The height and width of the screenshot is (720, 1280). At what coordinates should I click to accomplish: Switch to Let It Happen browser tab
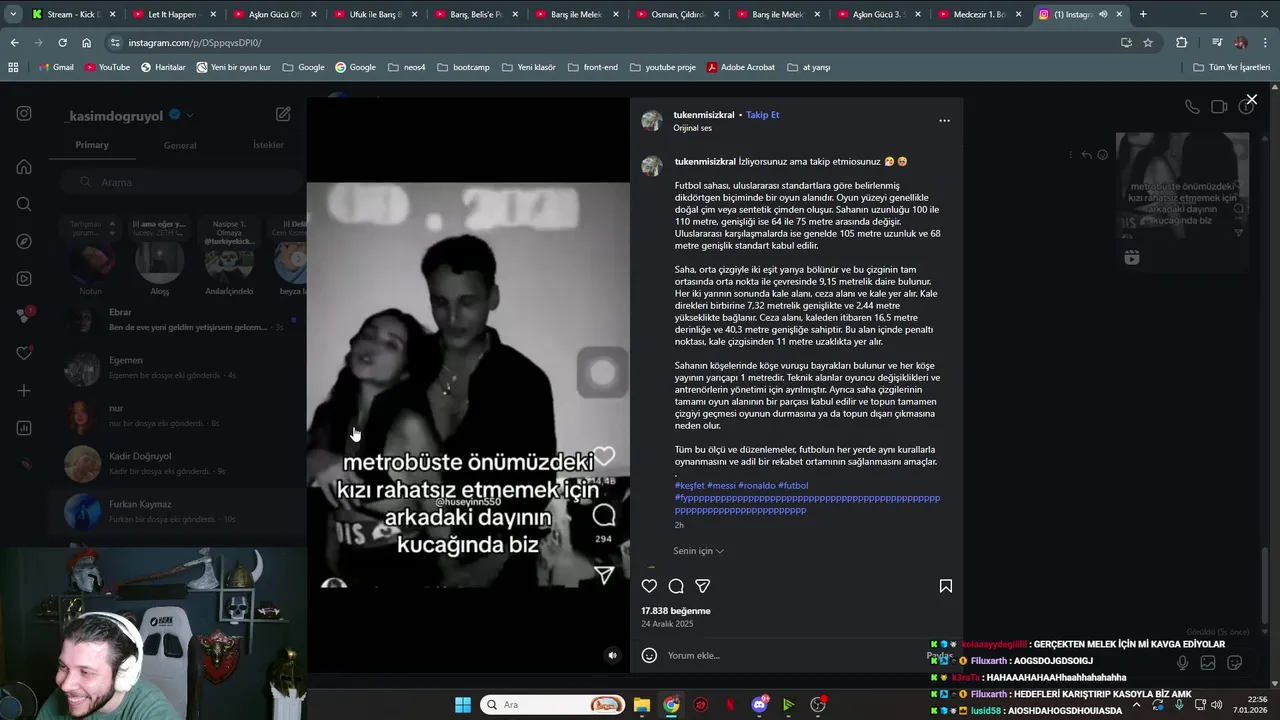click(173, 14)
